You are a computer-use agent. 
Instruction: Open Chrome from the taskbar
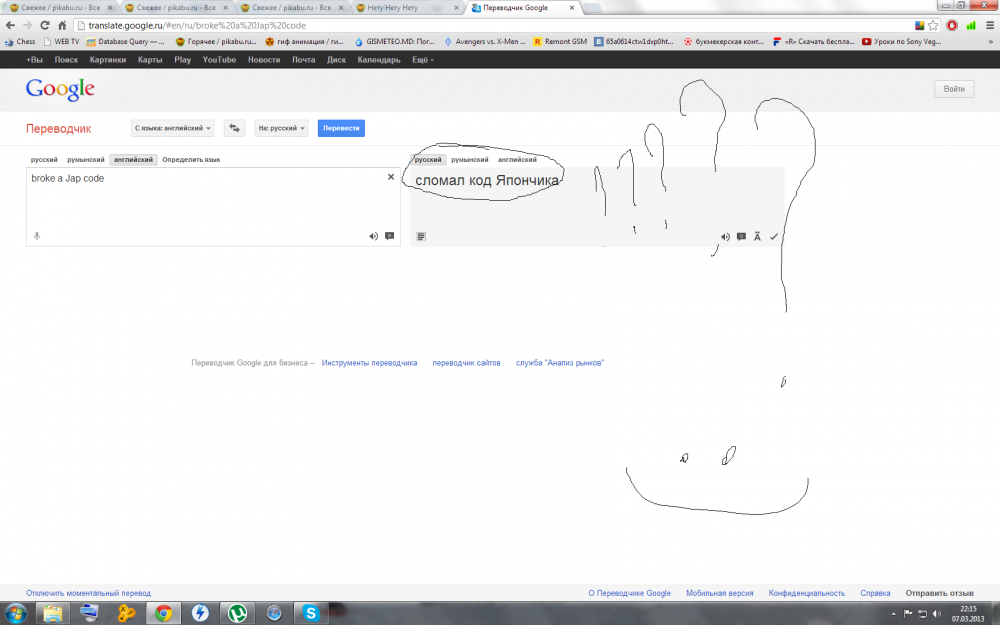163,614
